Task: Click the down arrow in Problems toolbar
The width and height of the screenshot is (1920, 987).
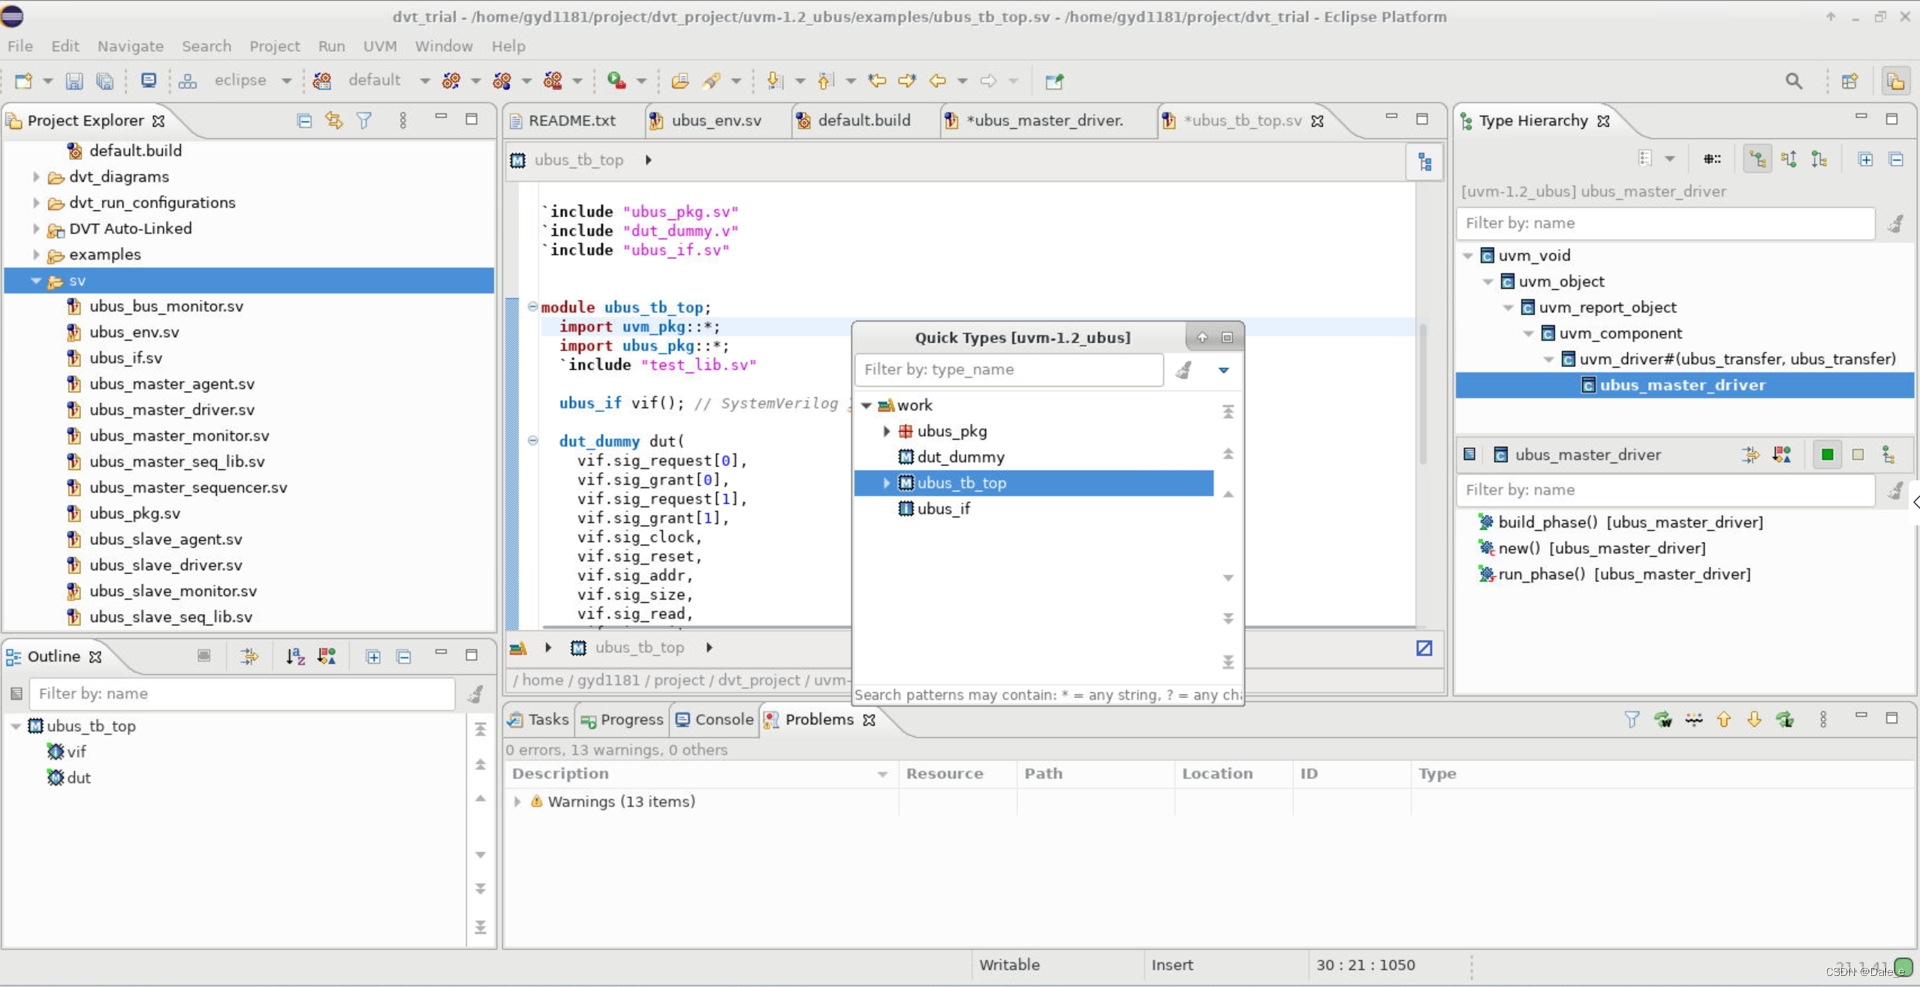Action: (1754, 719)
